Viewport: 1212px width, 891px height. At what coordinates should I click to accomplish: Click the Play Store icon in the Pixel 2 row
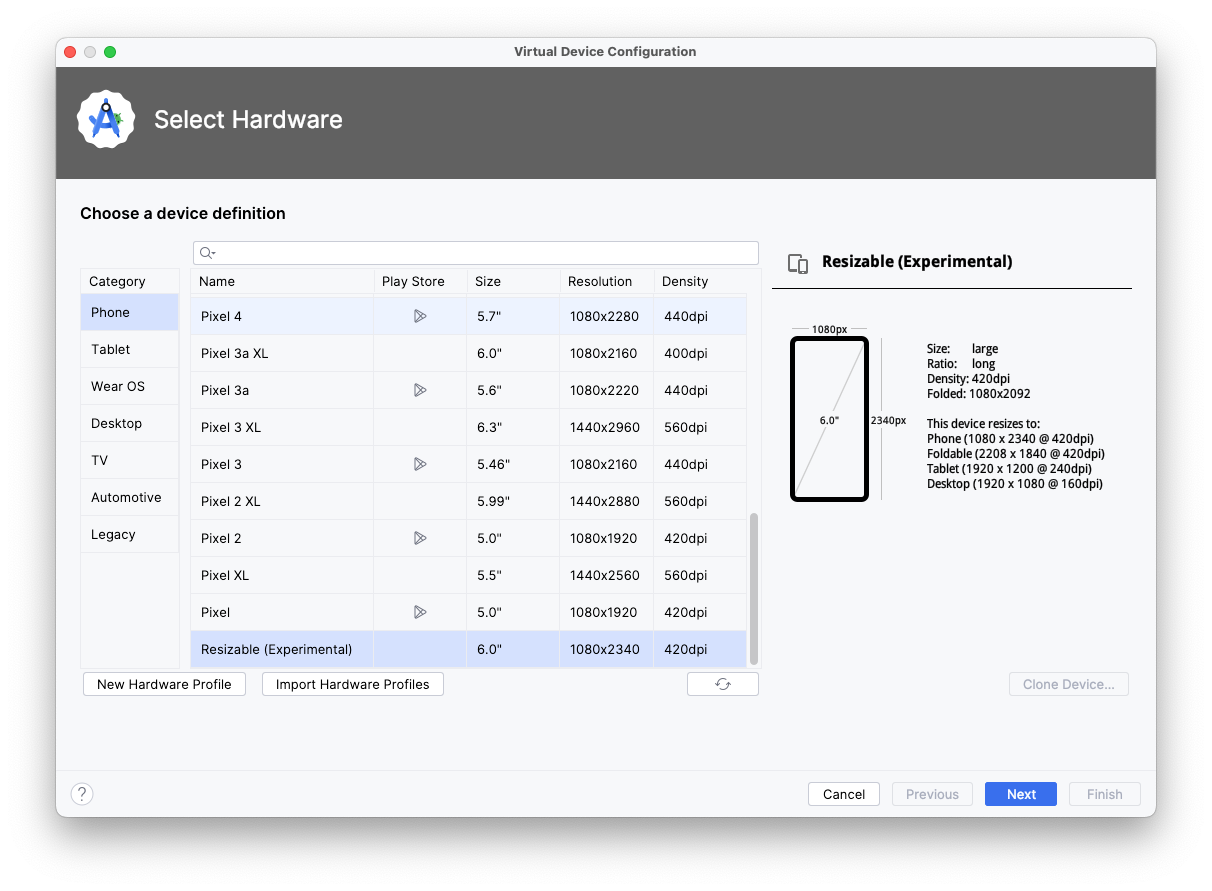(x=420, y=538)
